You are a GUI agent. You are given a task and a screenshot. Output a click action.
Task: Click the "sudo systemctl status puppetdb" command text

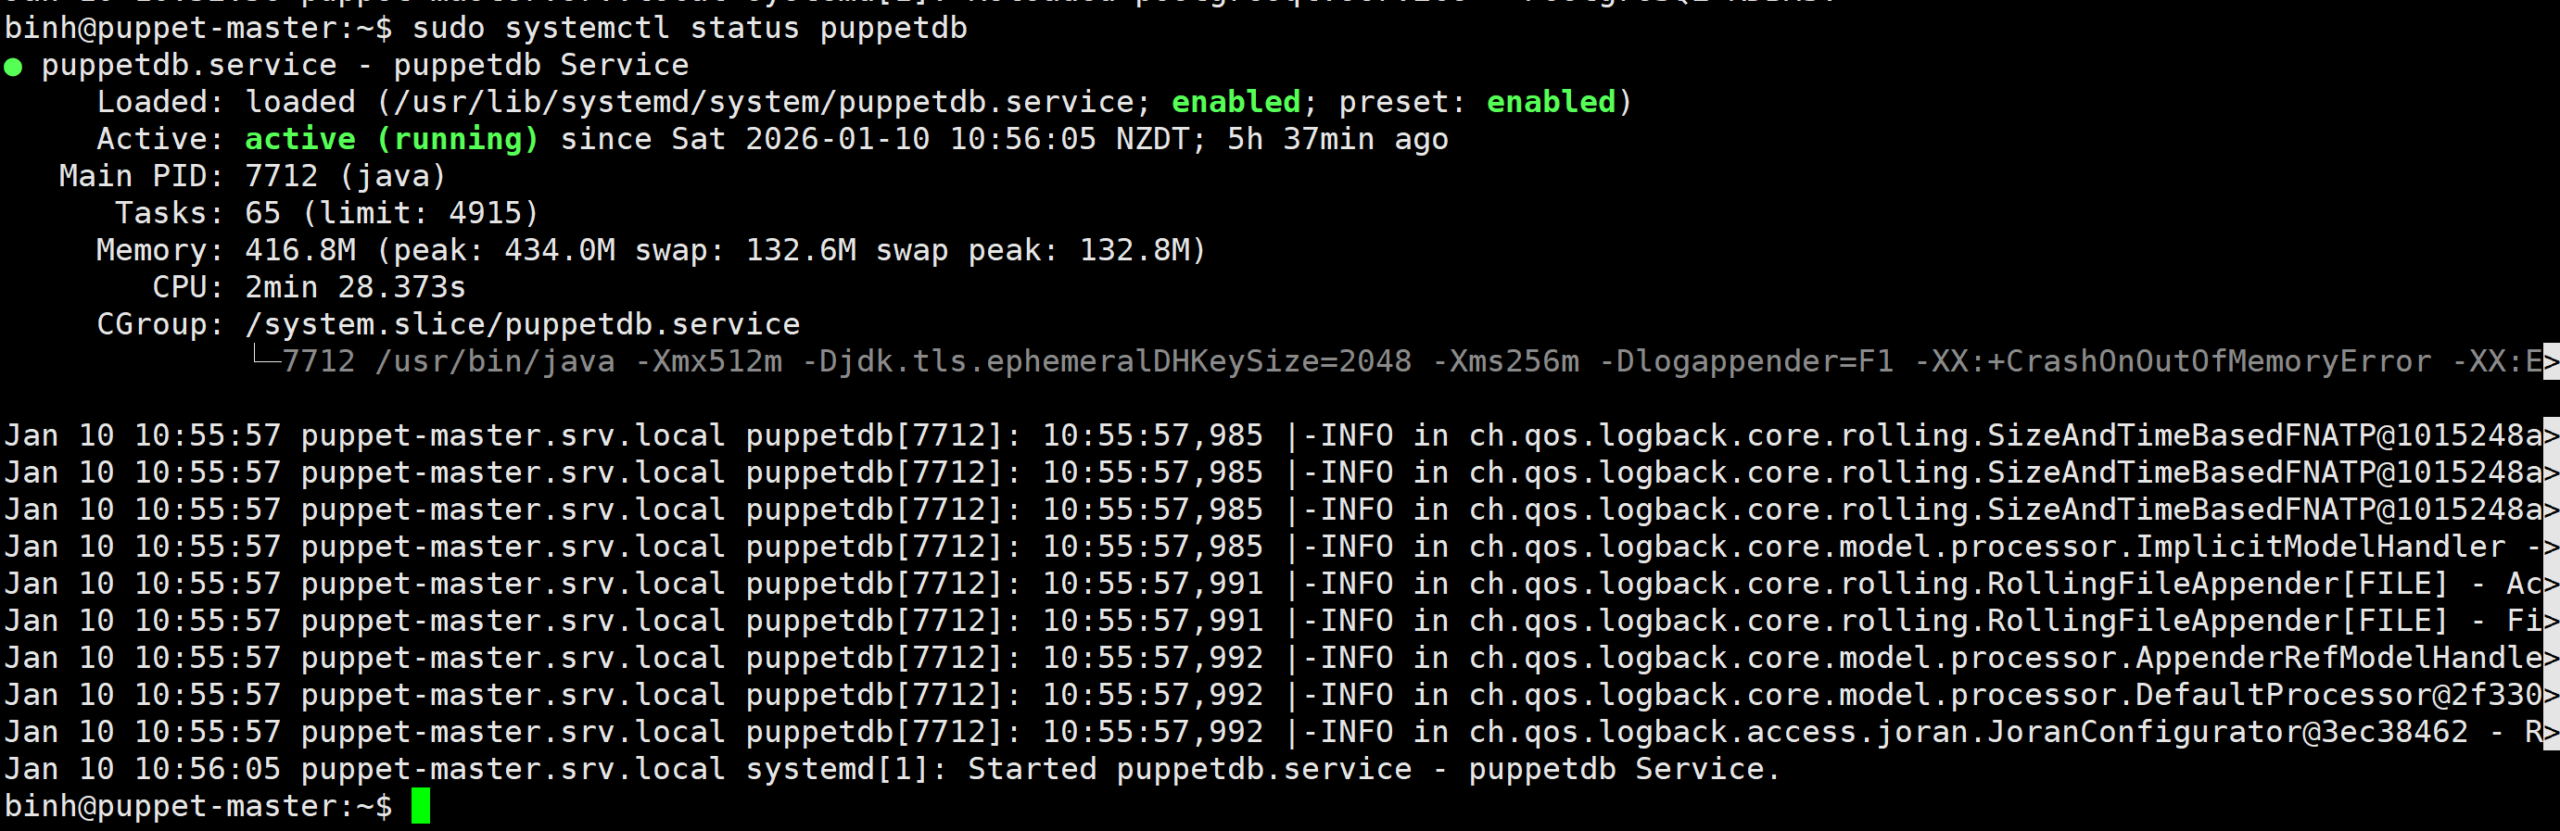click(x=689, y=28)
